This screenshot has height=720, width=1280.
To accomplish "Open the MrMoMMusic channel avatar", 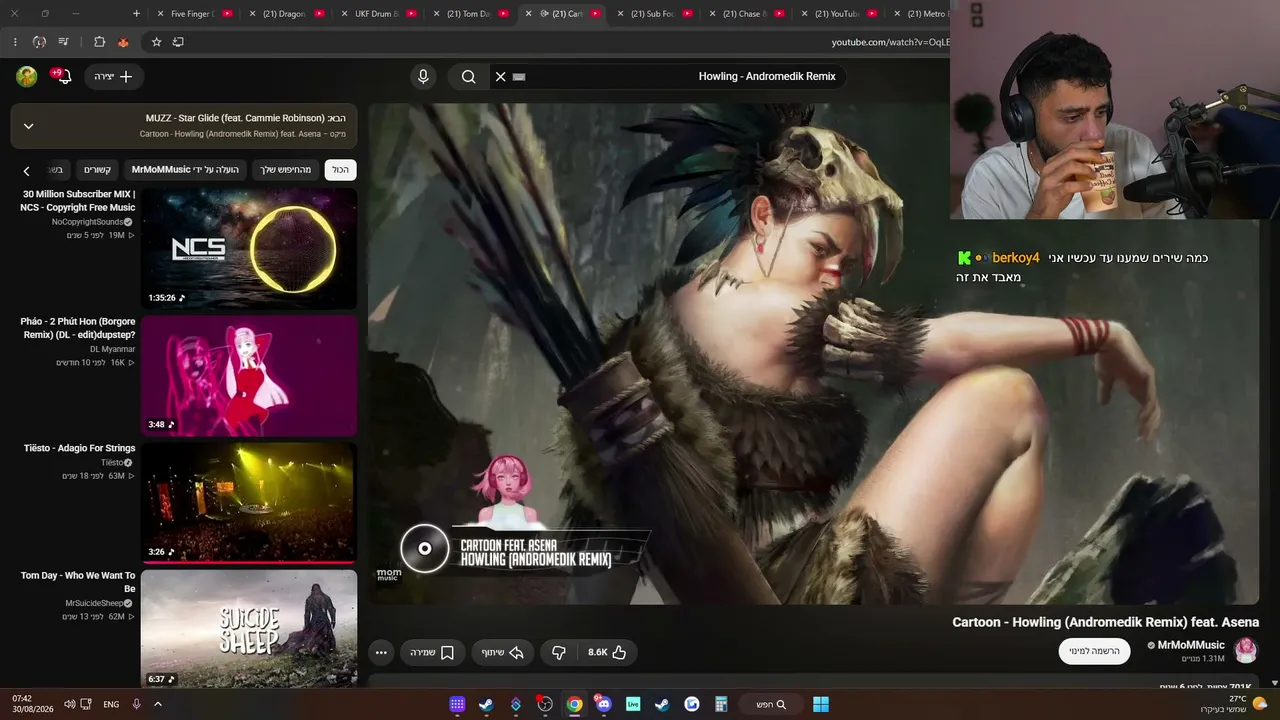I will pyautogui.click(x=1246, y=651).
